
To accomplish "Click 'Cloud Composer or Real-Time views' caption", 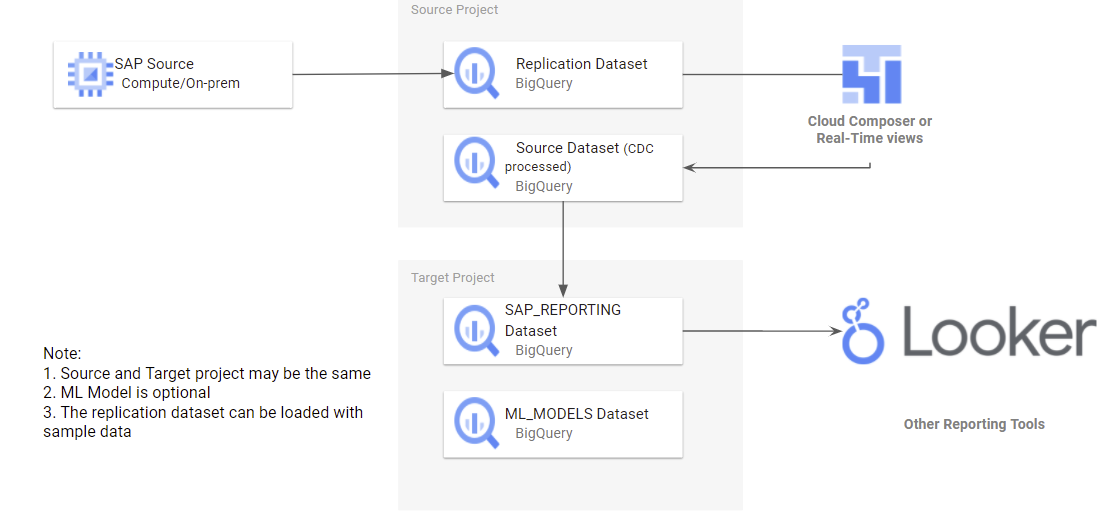I will (x=869, y=129).
